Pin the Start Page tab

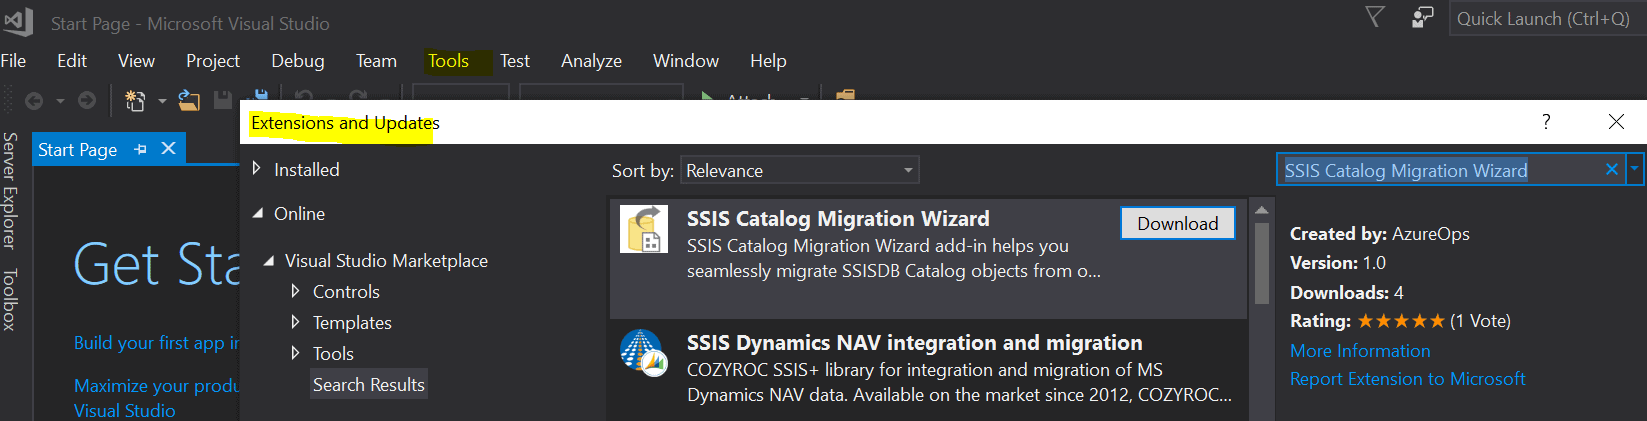tap(140, 149)
